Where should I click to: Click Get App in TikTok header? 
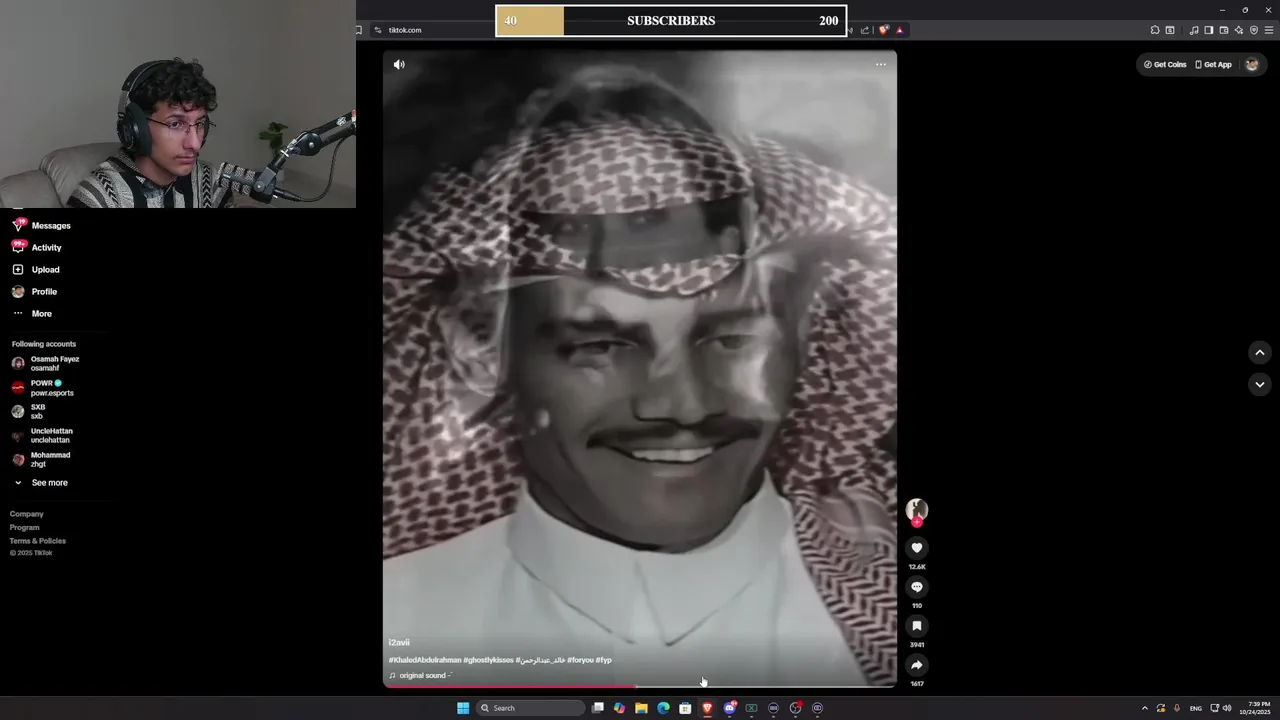(x=1213, y=64)
